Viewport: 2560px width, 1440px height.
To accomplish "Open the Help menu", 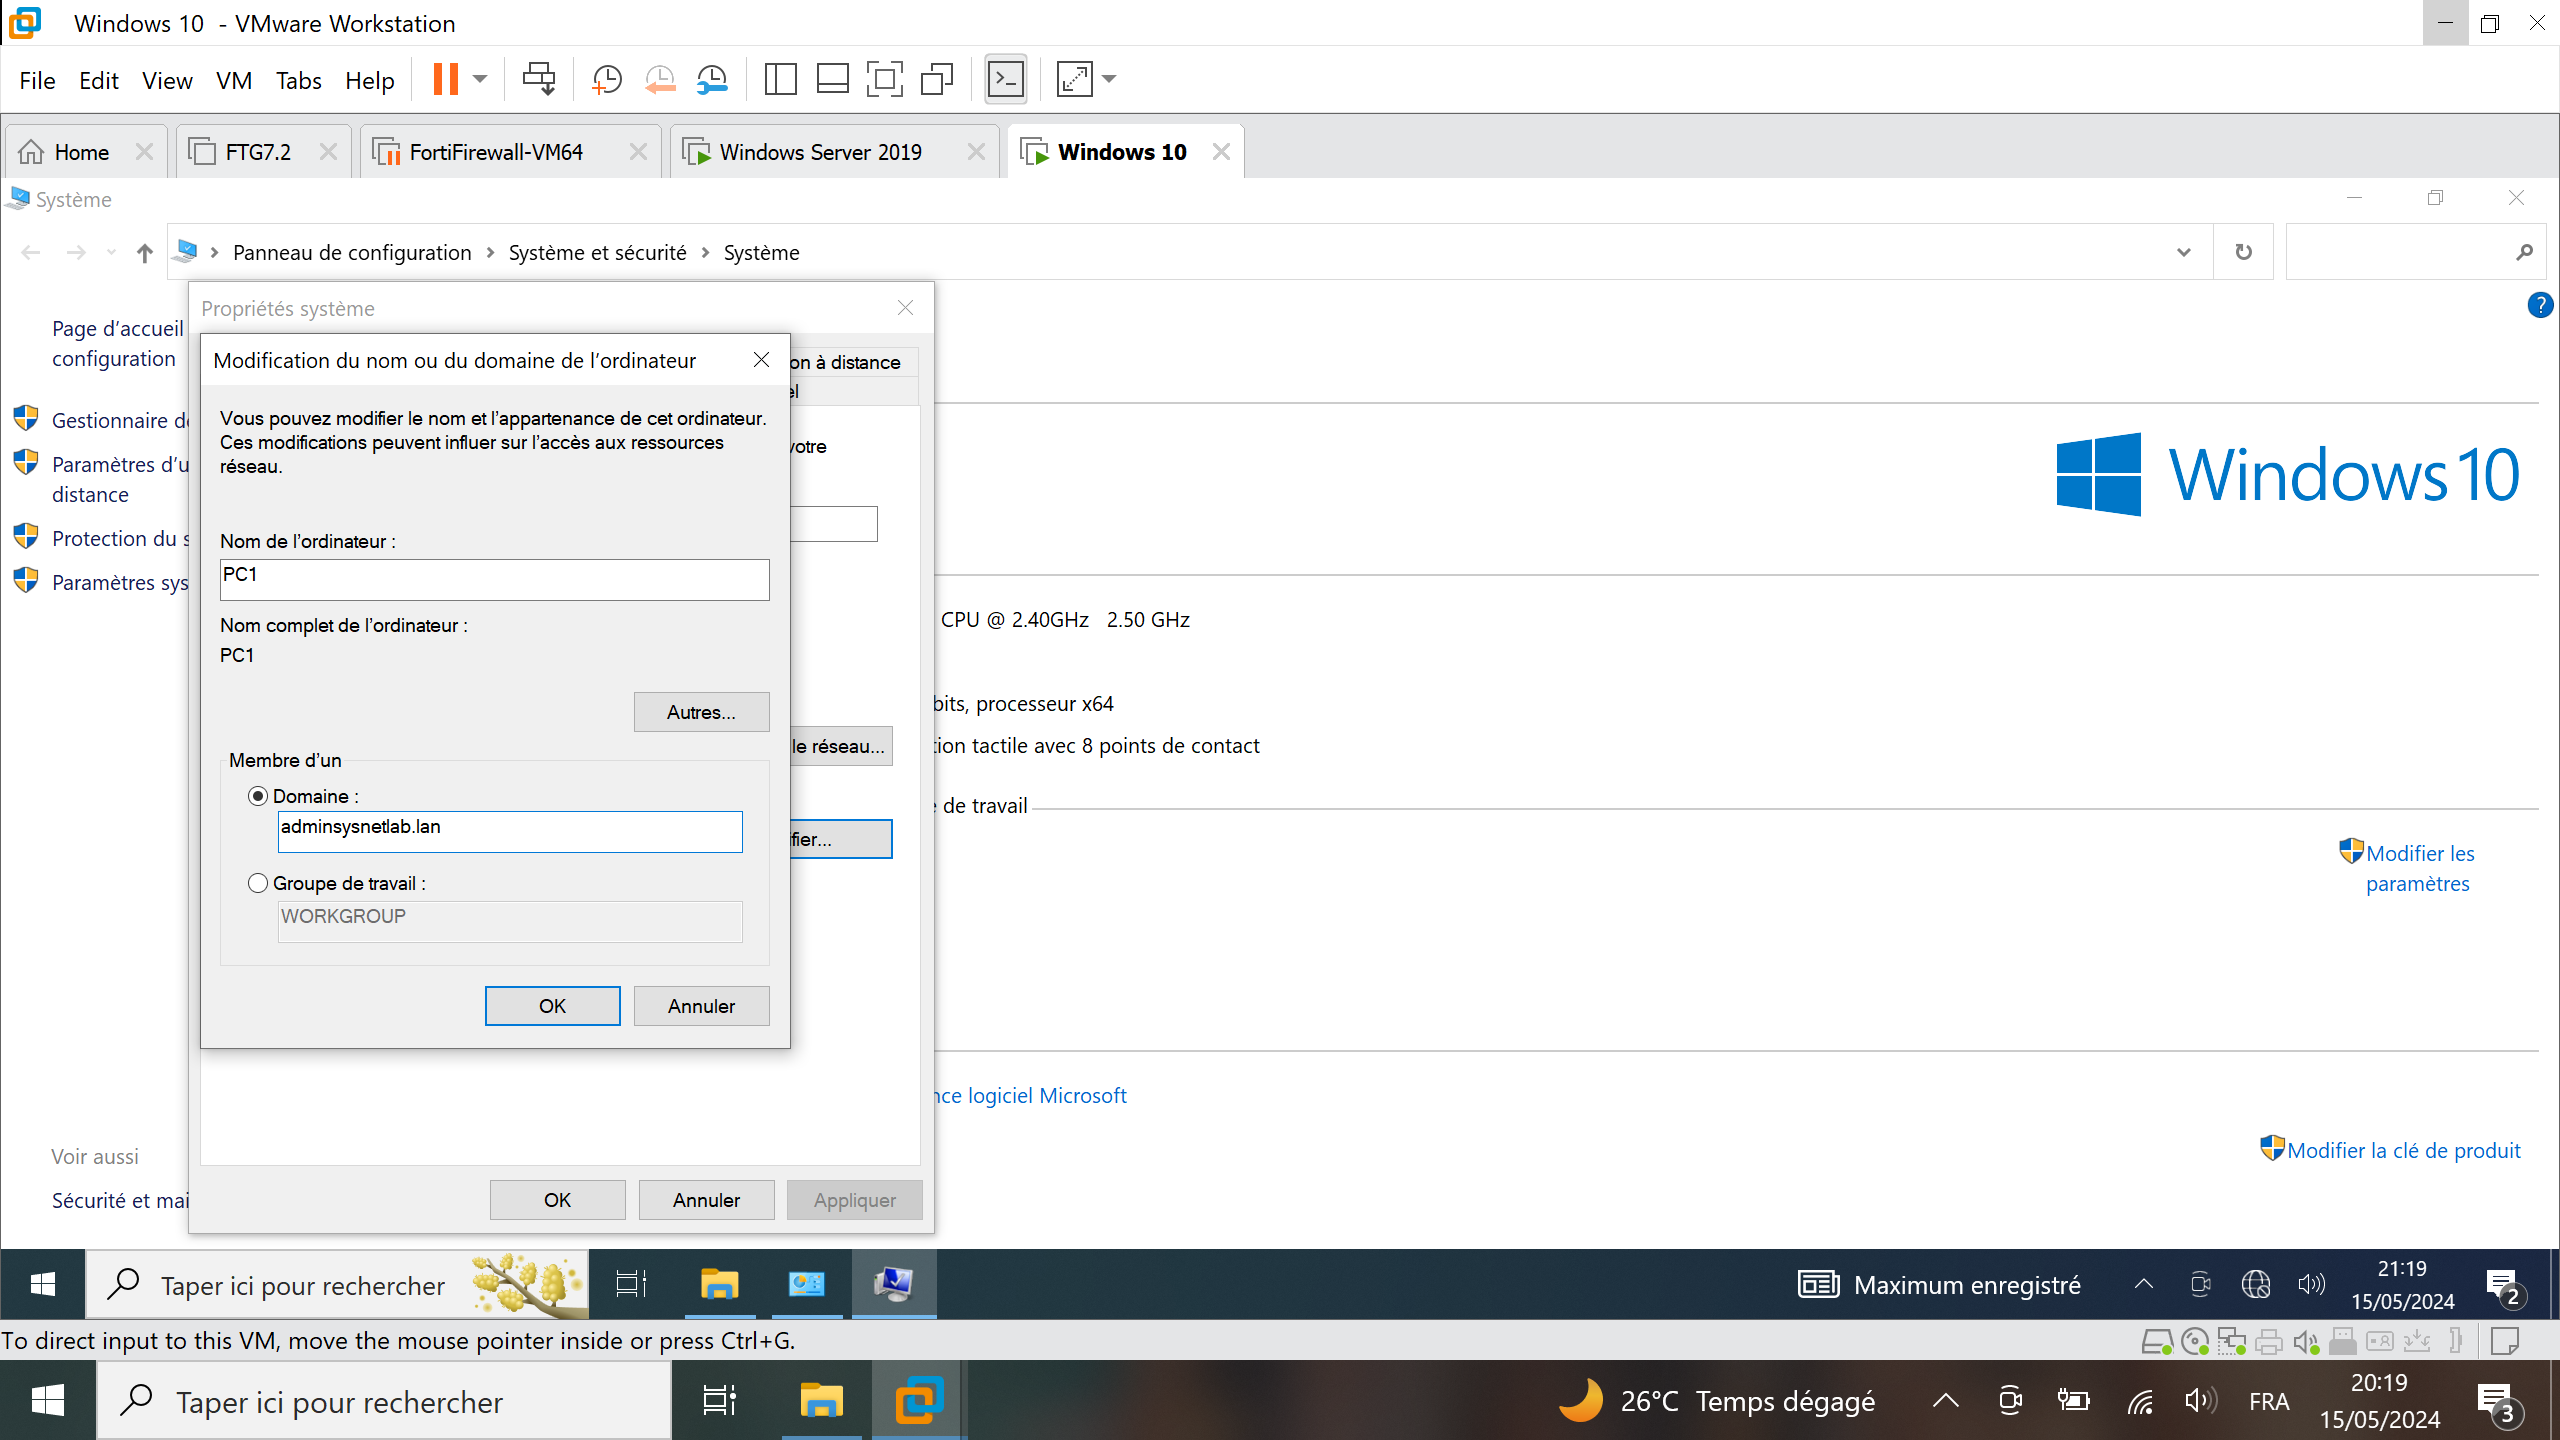I will [x=369, y=80].
